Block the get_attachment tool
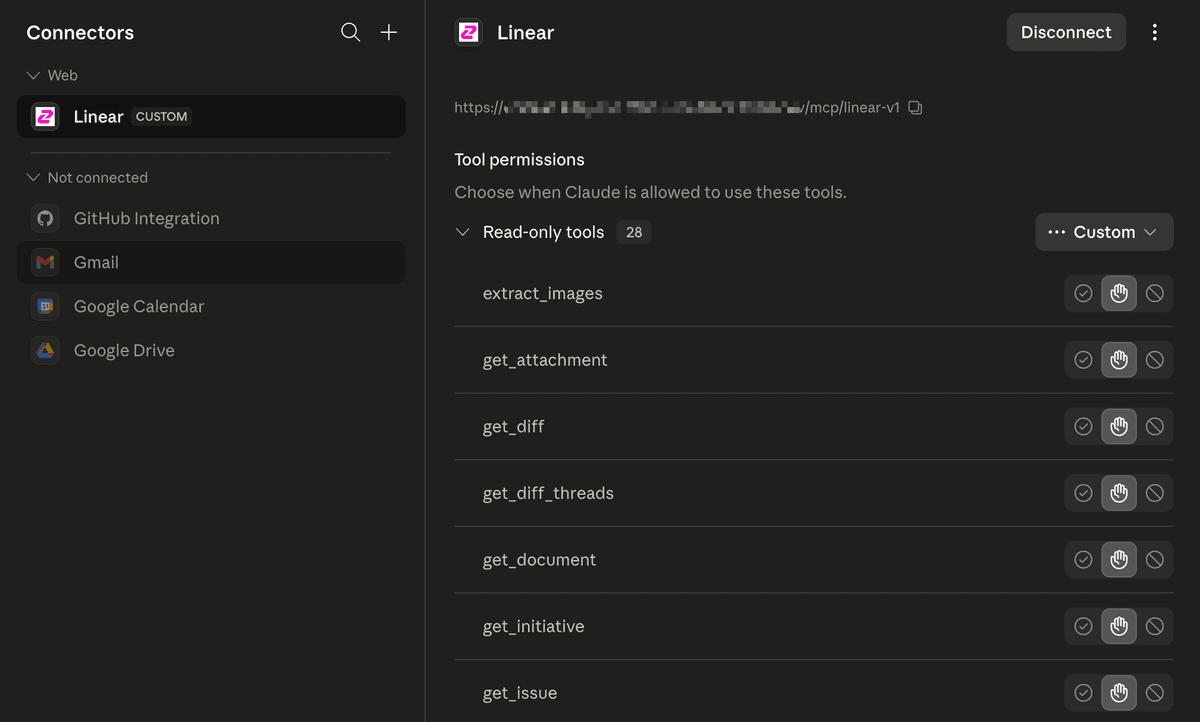Viewport: 1200px width, 722px height. pos(1155,360)
